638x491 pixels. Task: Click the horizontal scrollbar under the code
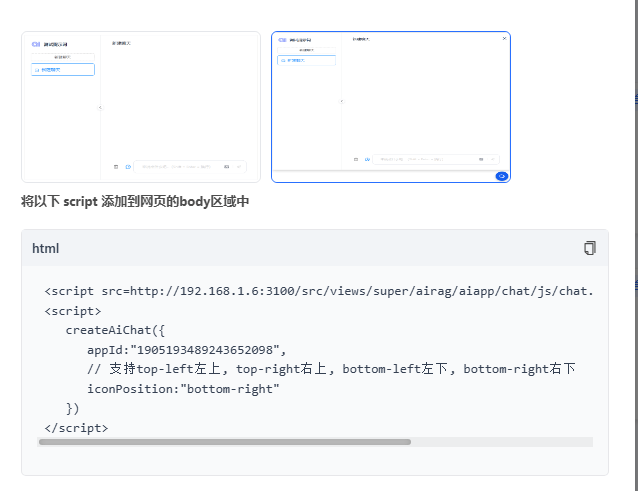point(225,442)
